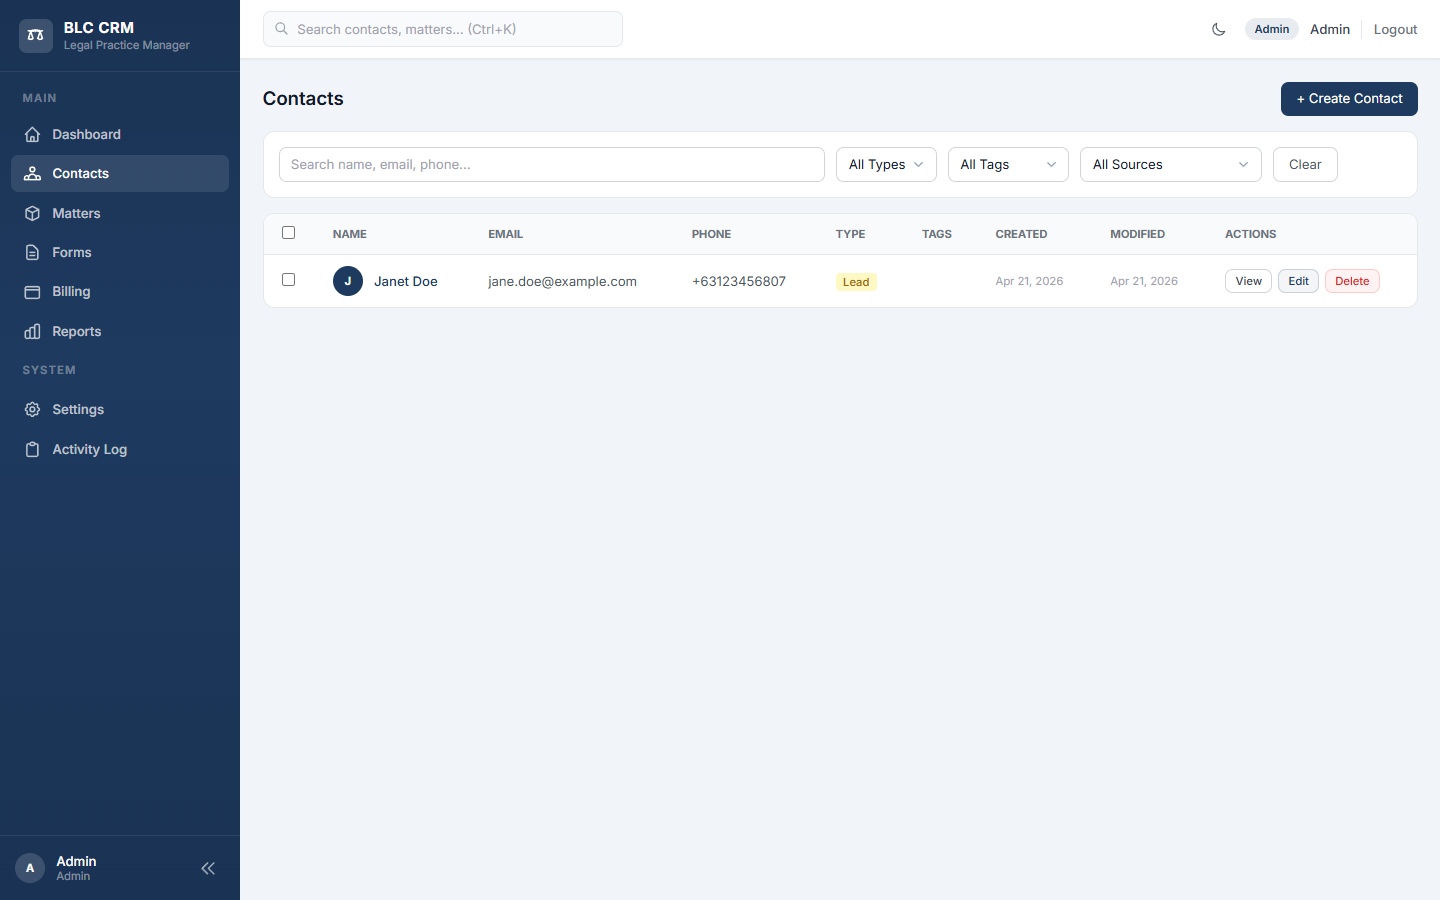1440x900 pixels.
Task: Collapse the sidebar with double chevron icon
Action: [x=208, y=868]
